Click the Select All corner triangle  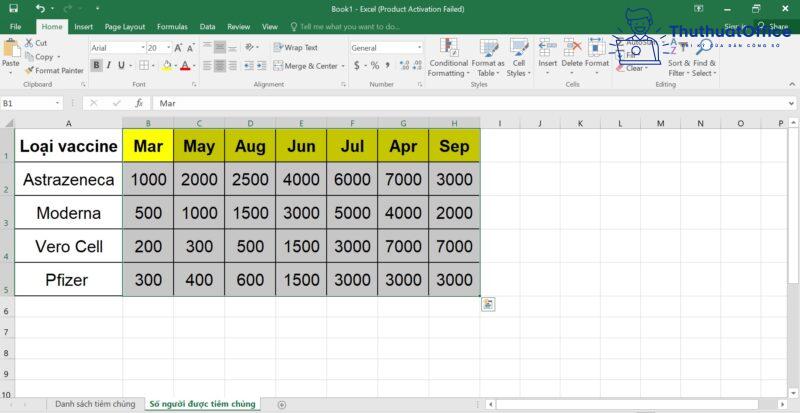pyautogui.click(x=7, y=123)
